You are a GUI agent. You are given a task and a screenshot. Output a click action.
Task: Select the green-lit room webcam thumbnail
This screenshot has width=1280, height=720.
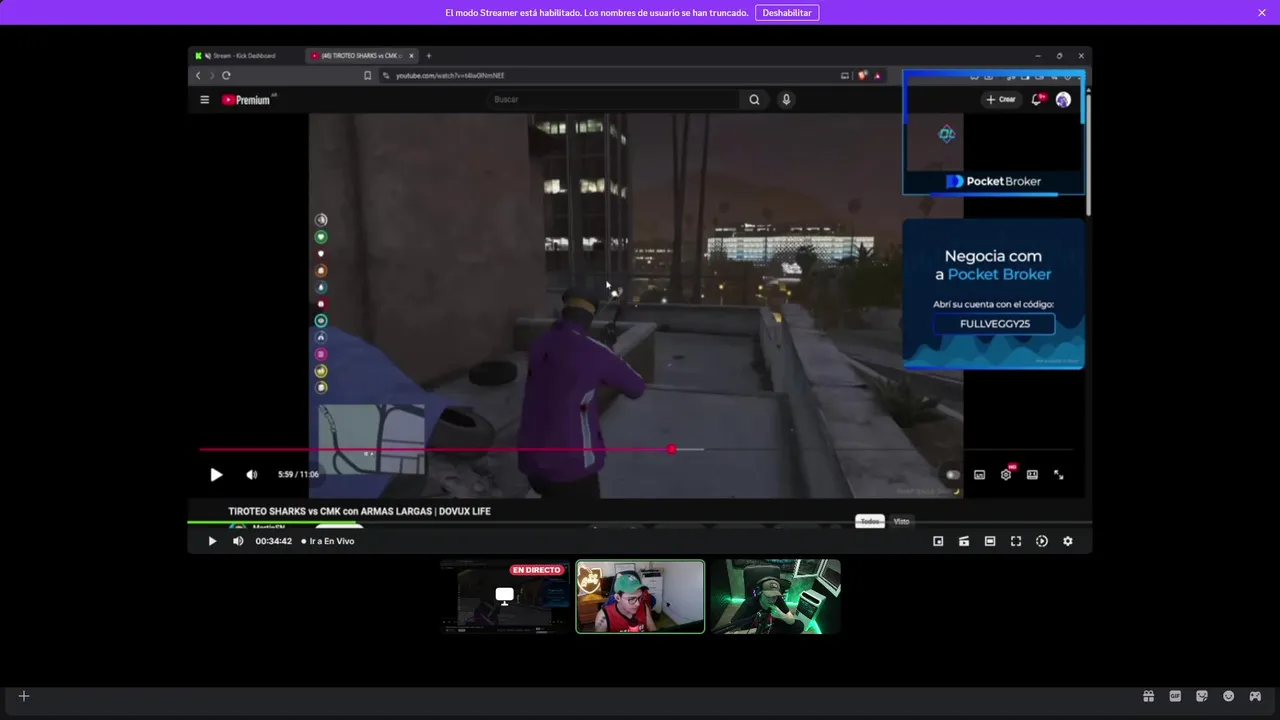(x=775, y=596)
